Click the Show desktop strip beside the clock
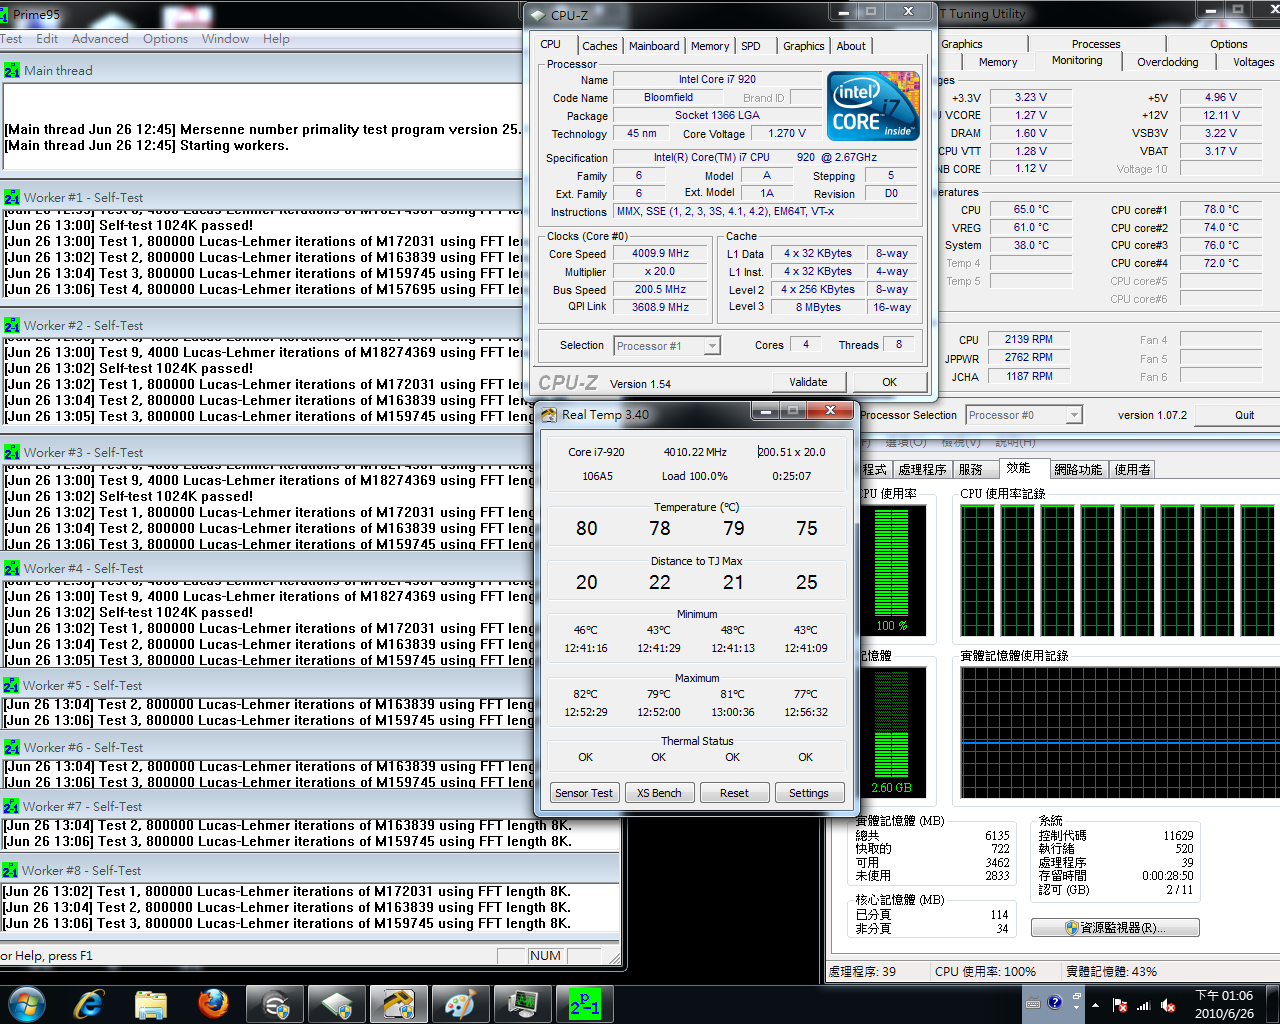 1274,1004
